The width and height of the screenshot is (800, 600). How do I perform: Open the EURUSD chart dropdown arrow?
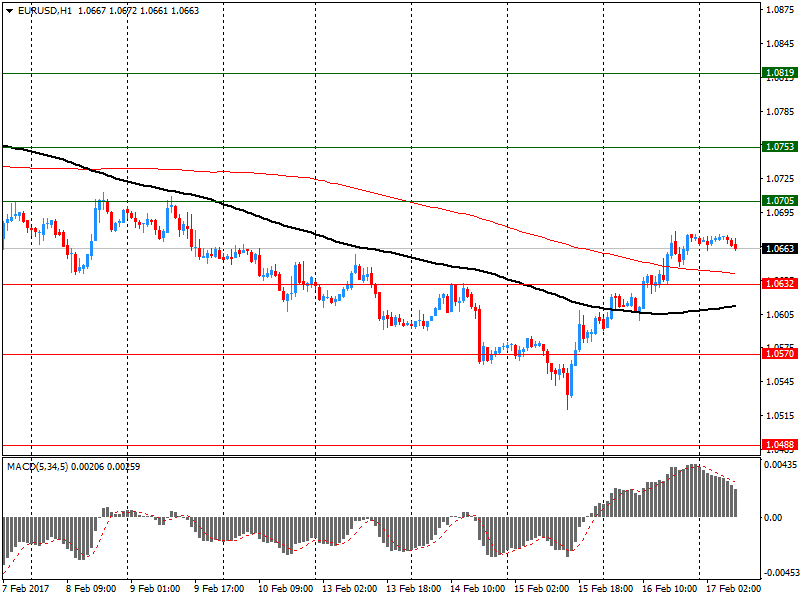[10, 11]
